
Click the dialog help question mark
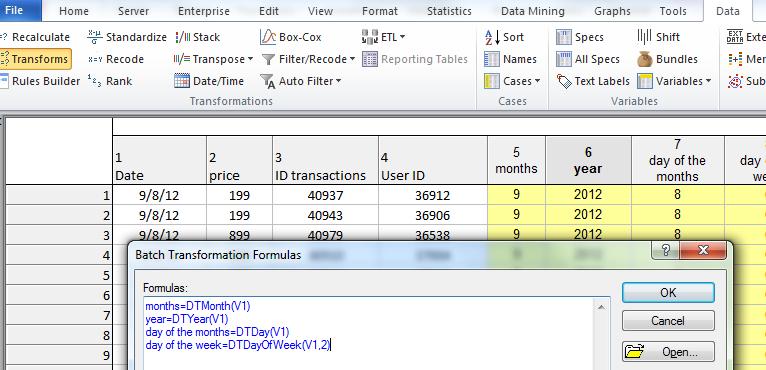(666, 251)
